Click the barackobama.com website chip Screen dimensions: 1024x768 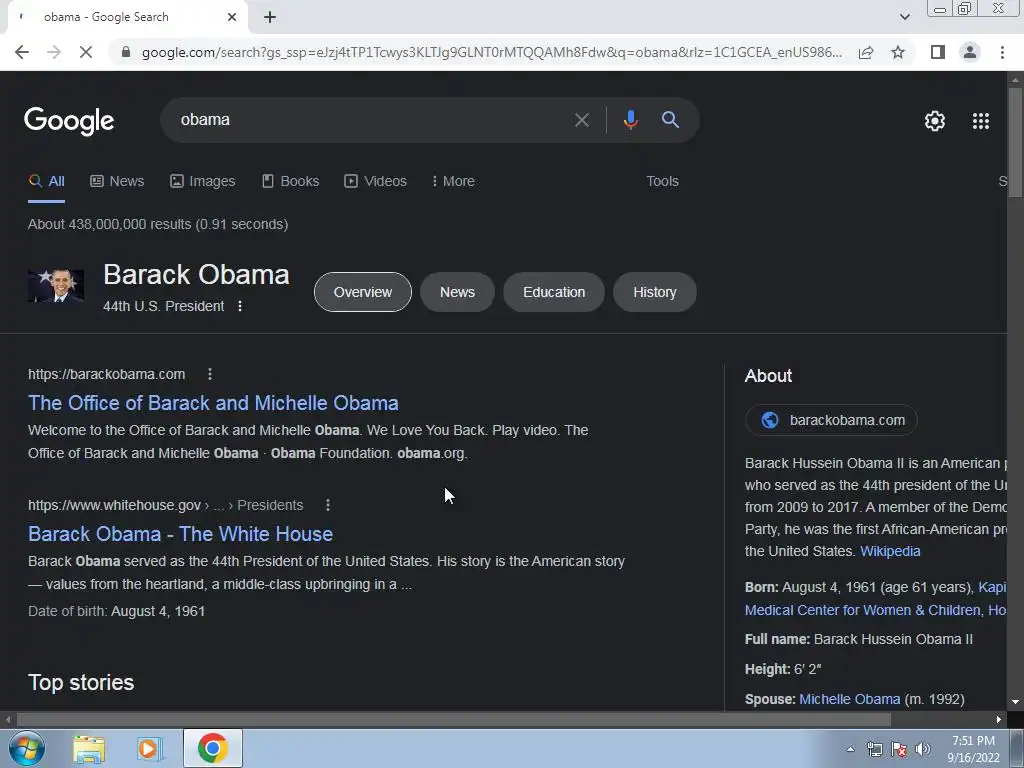[x=831, y=420]
